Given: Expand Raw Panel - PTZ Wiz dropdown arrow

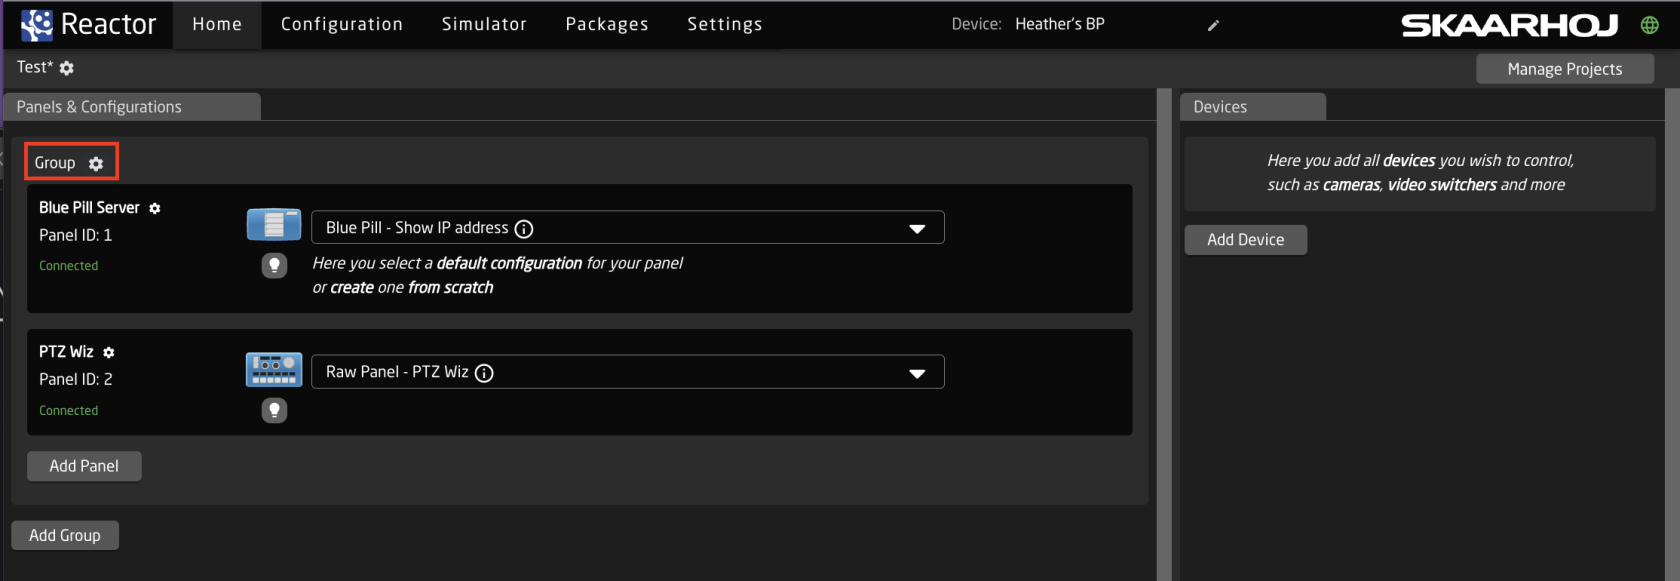Looking at the screenshot, I should point(917,373).
